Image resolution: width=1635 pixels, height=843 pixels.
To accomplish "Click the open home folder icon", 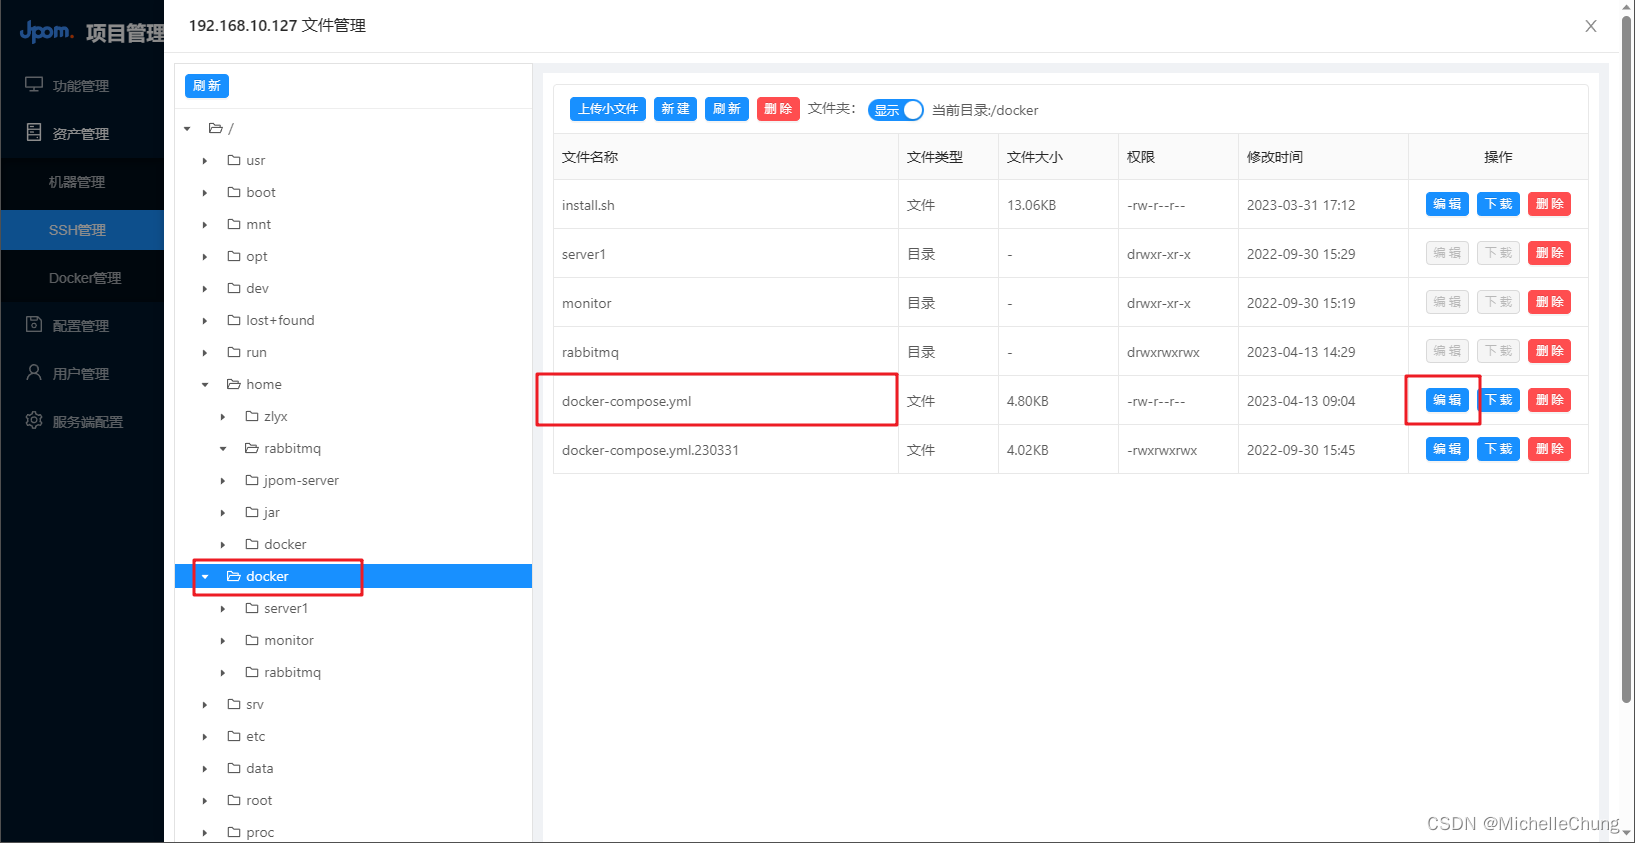I will [234, 384].
